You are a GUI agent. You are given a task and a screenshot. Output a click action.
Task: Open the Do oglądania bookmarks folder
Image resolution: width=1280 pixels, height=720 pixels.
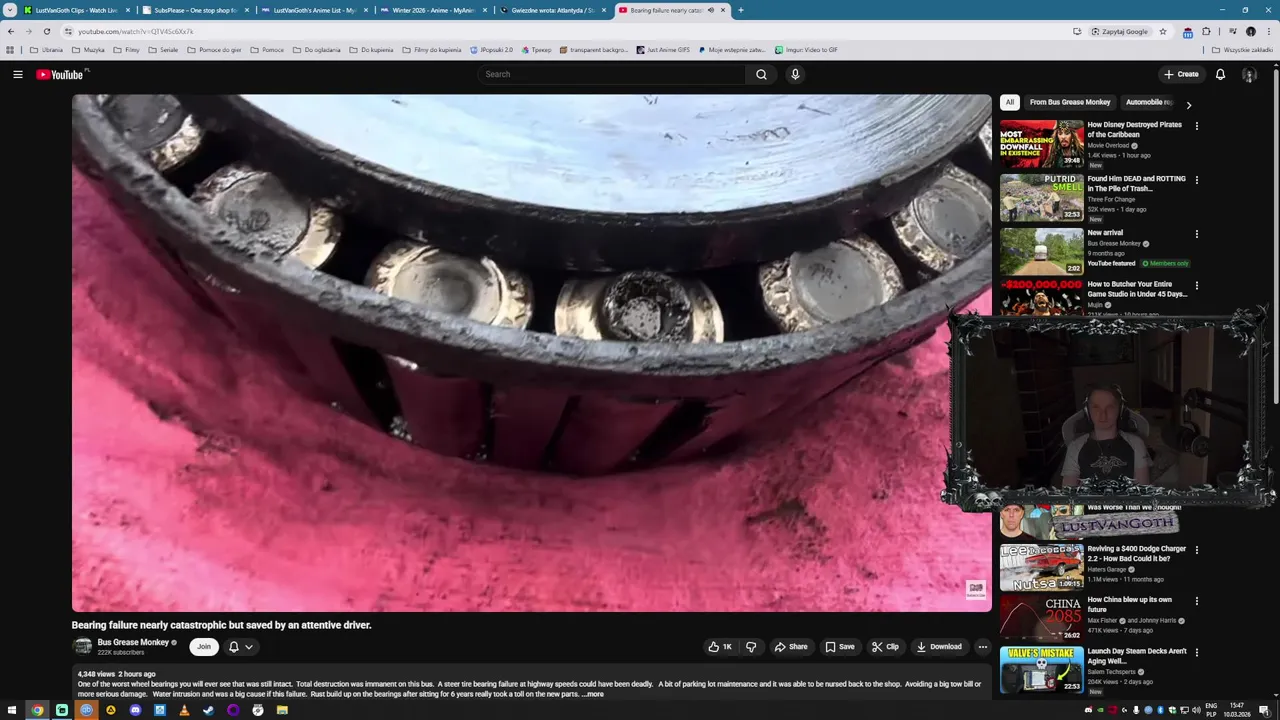[x=316, y=49]
